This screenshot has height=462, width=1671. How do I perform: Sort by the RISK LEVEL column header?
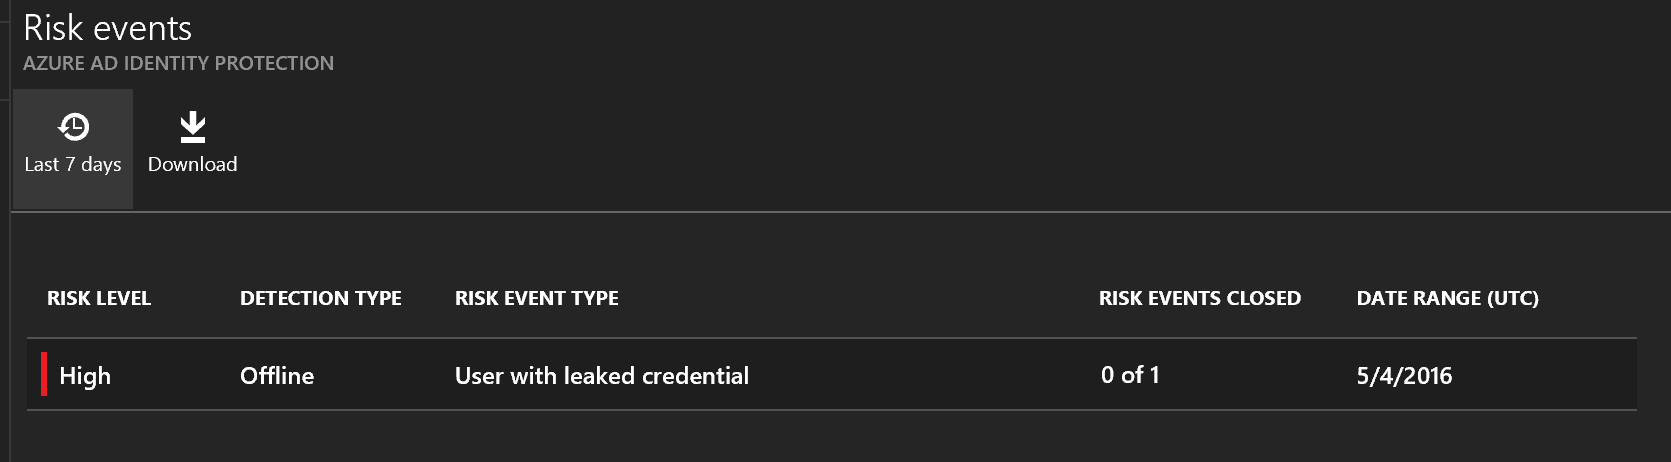point(99,298)
